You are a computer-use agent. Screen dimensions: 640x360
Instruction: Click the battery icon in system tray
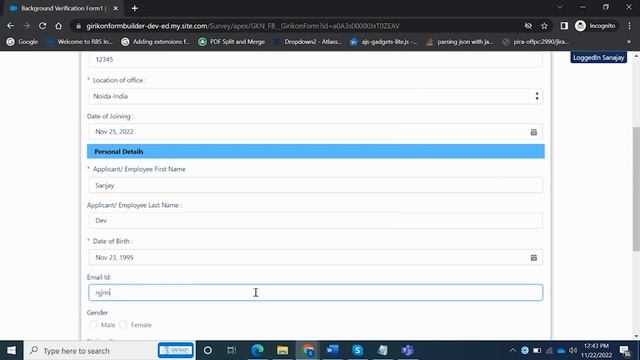pos(537,350)
